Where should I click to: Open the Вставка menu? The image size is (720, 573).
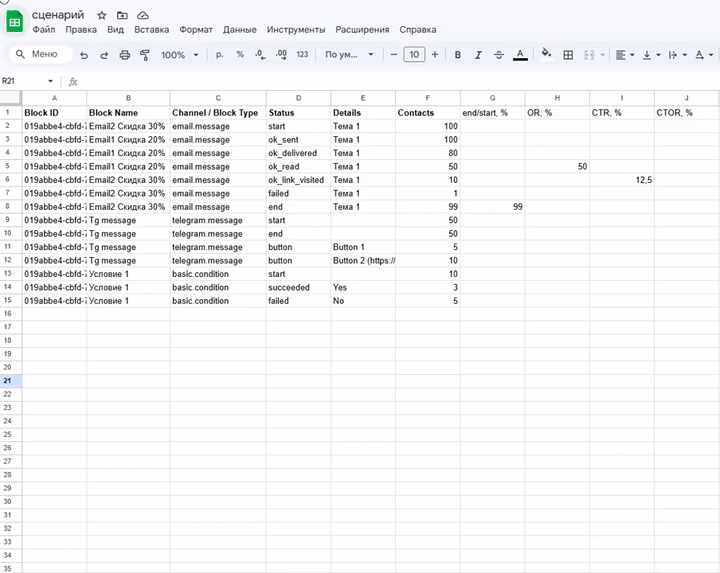click(x=150, y=30)
